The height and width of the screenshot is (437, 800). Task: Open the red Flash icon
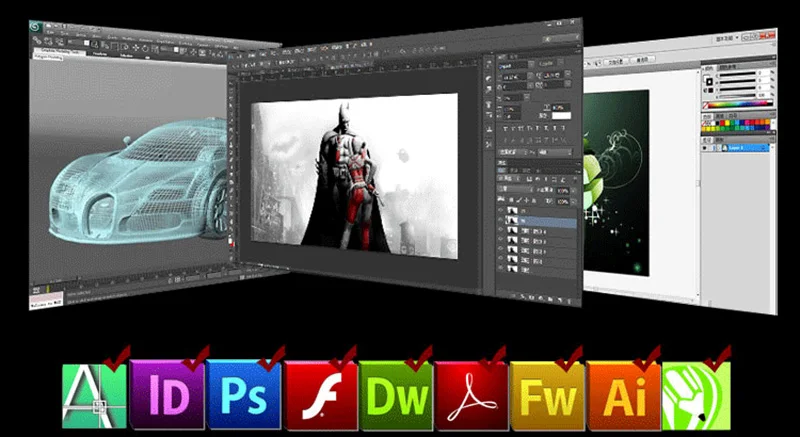pos(321,396)
